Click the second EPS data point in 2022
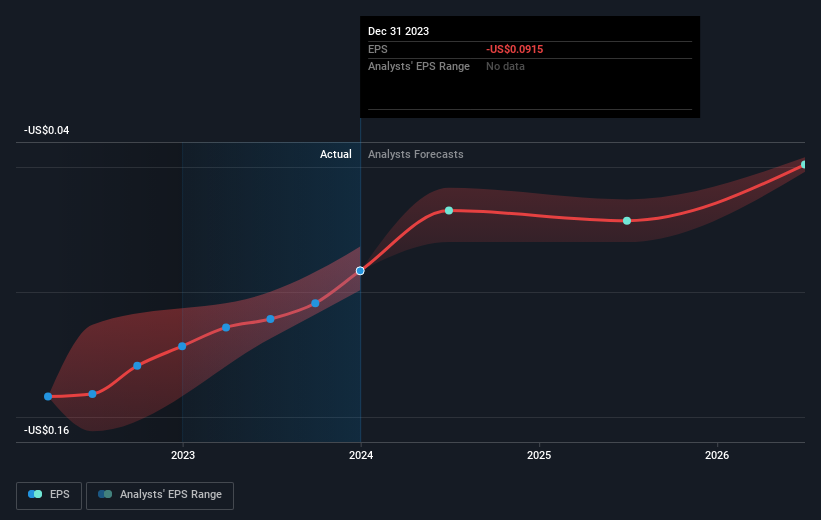The width and height of the screenshot is (821, 520). [92, 394]
